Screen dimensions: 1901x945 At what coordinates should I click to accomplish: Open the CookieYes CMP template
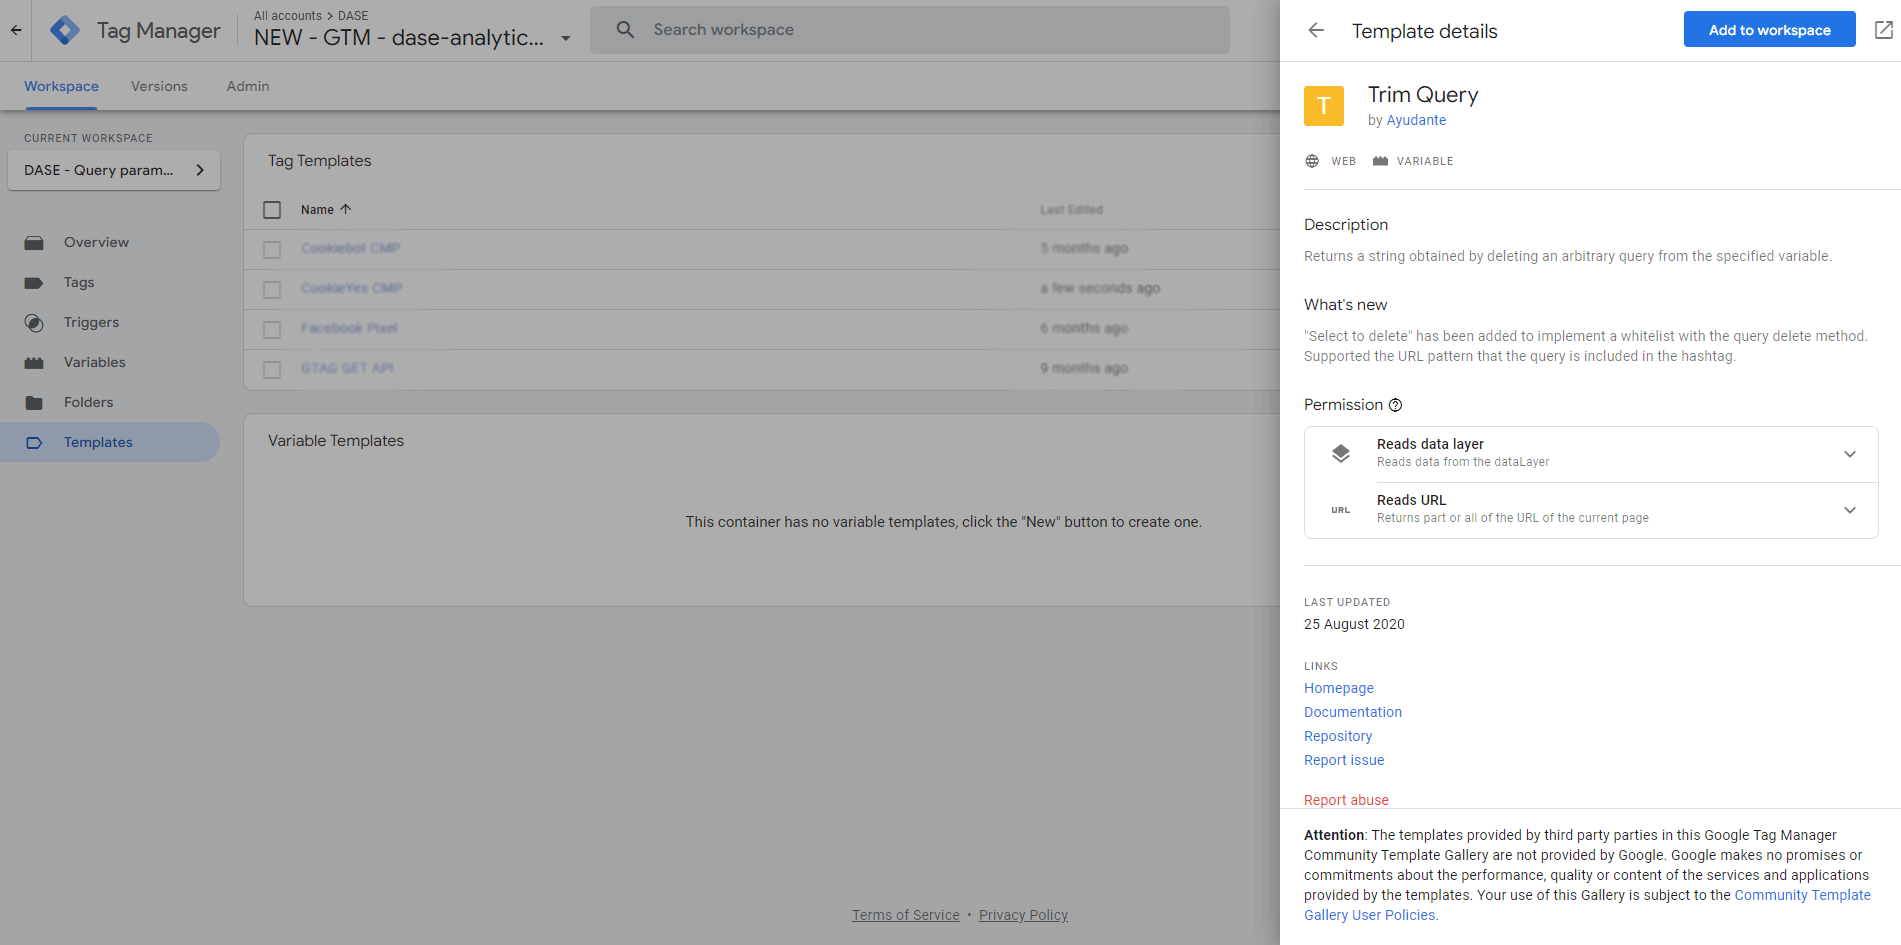(x=351, y=288)
